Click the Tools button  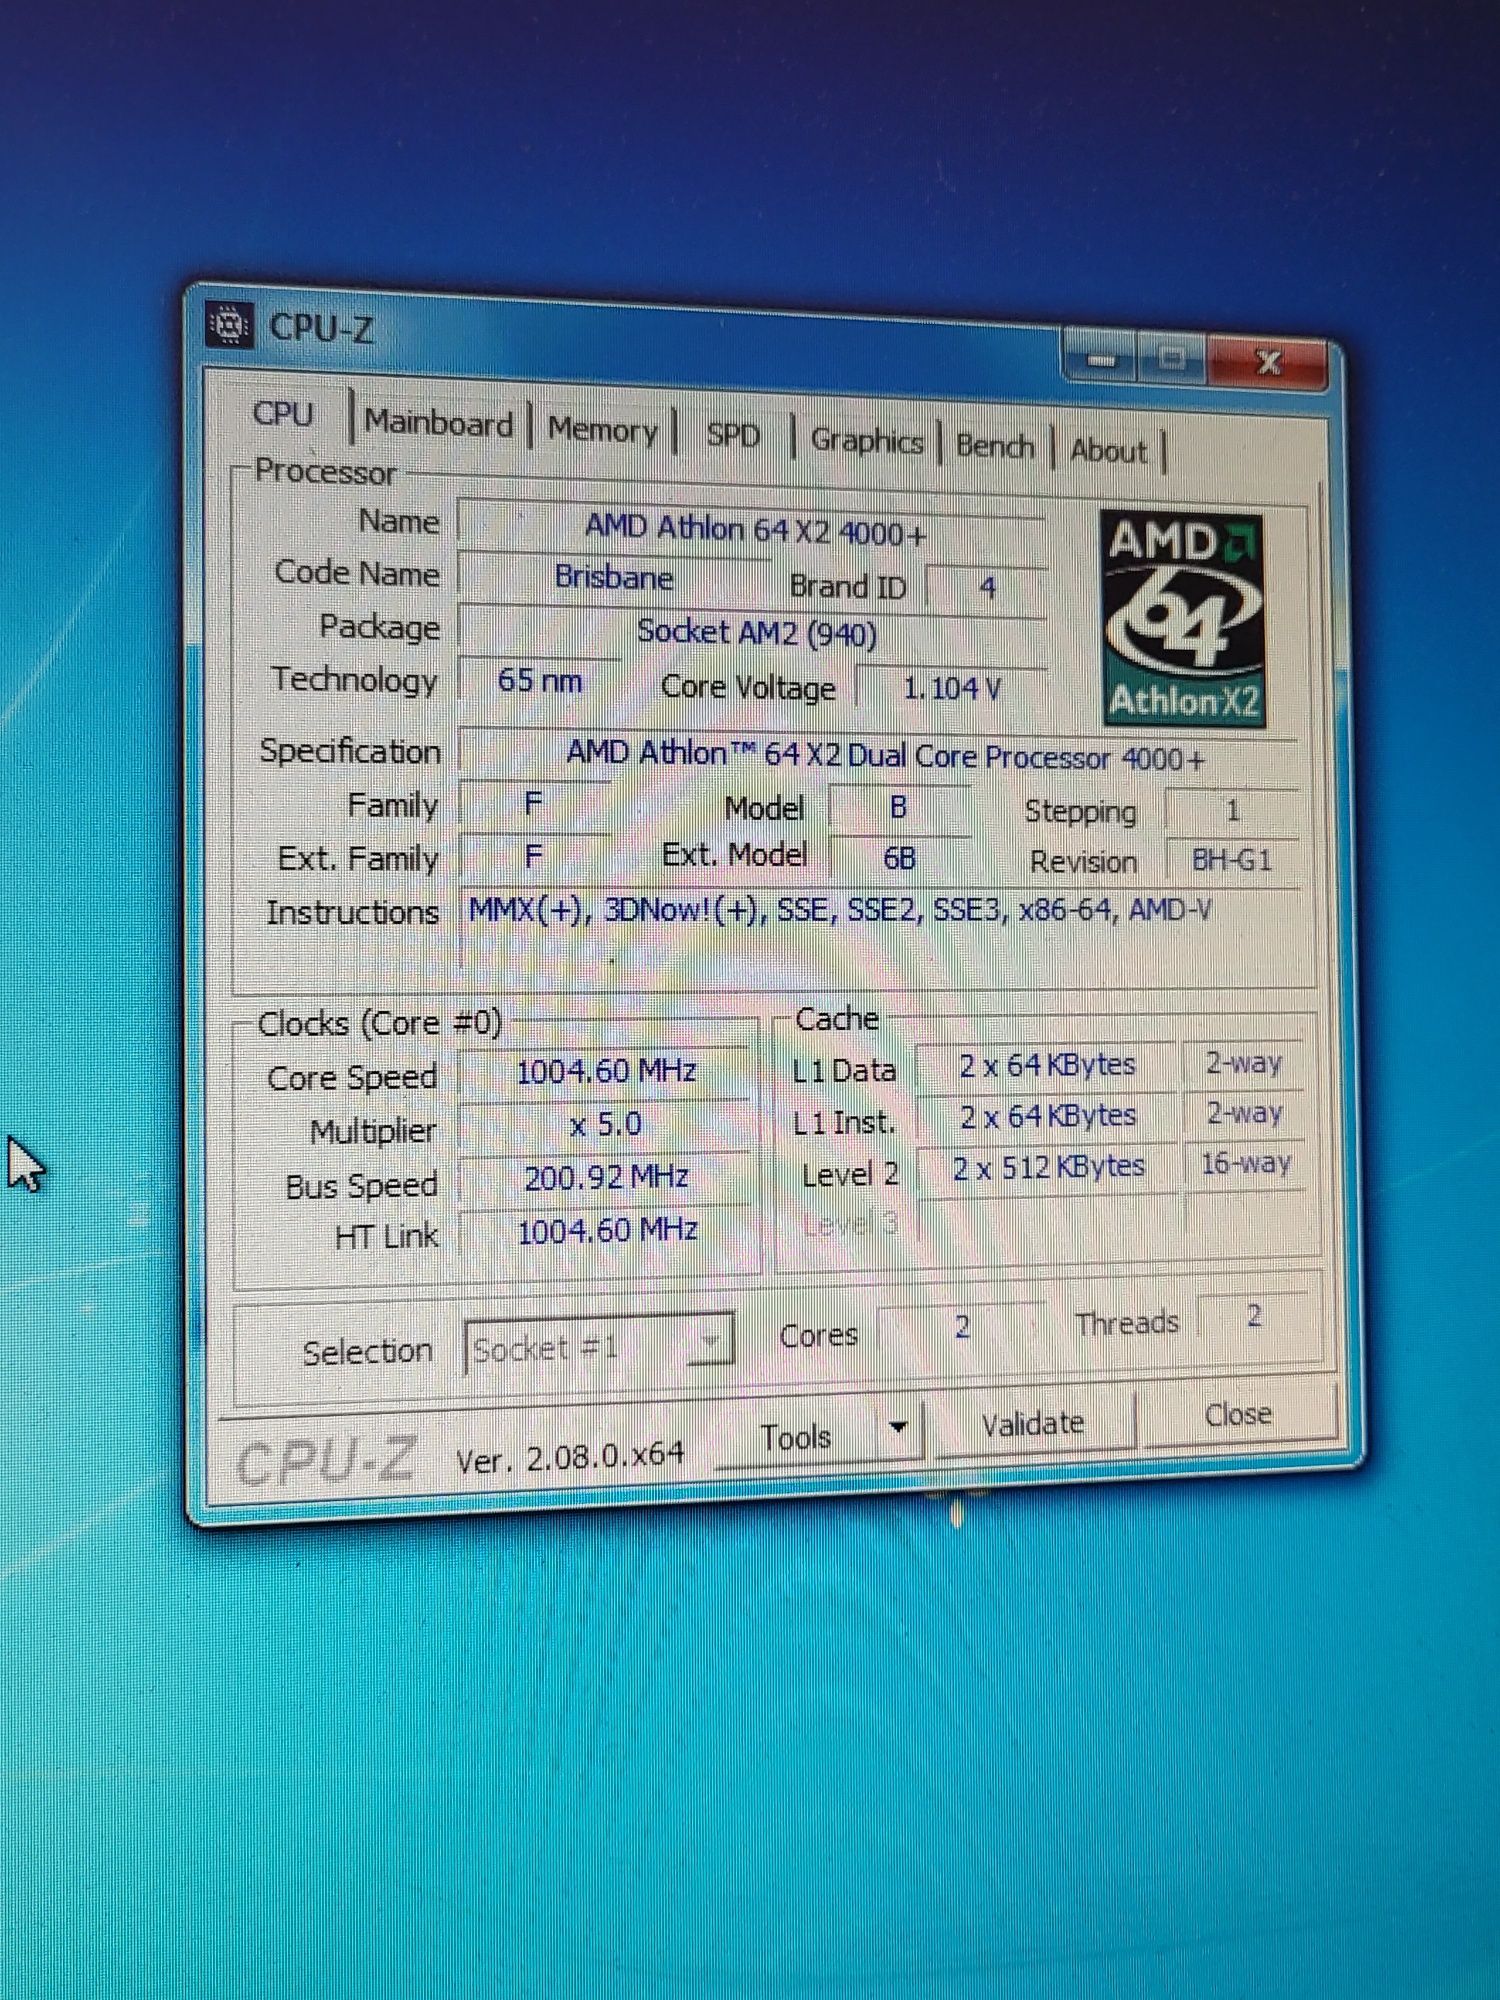click(x=796, y=1437)
